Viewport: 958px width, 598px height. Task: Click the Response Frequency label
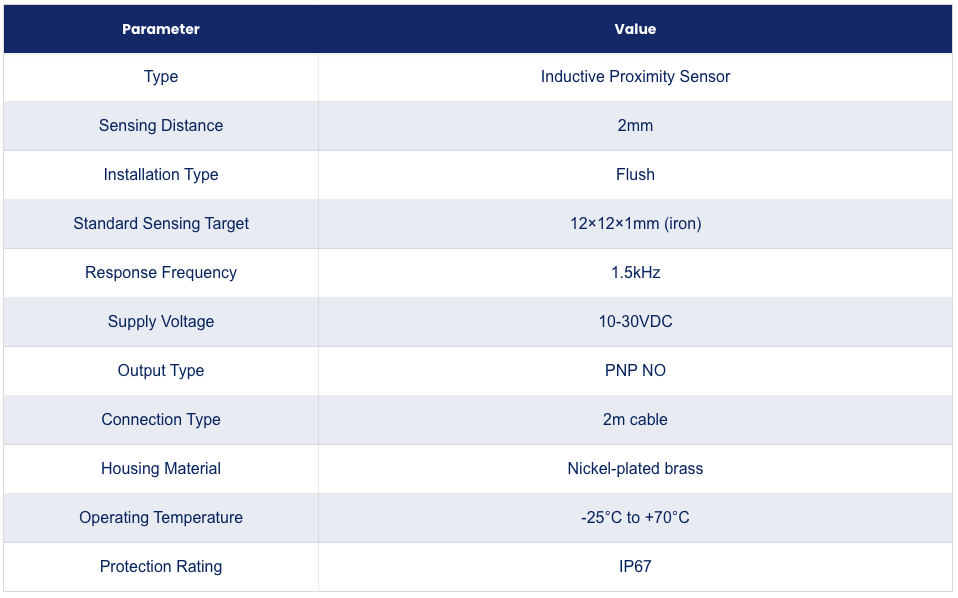tap(161, 272)
